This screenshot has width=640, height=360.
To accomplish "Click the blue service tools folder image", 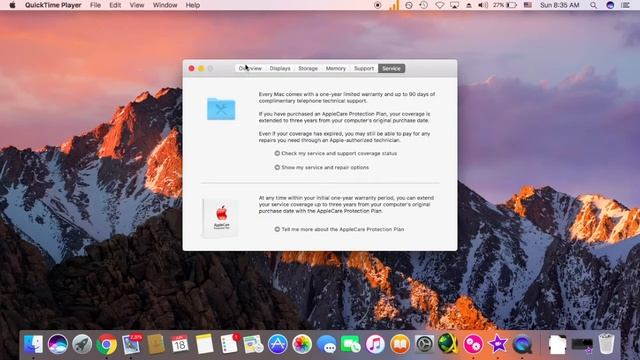I will [x=221, y=109].
